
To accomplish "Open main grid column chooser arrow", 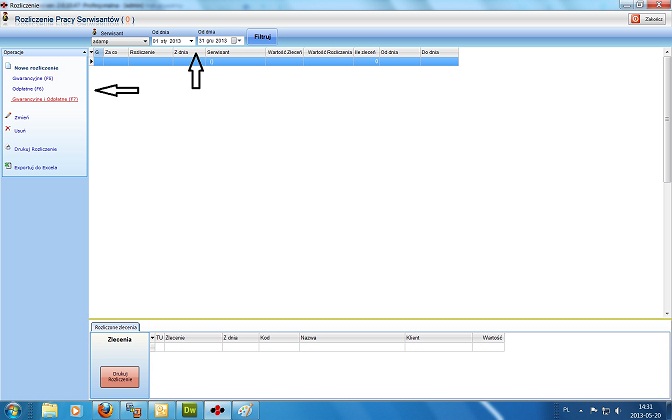I will click(x=91, y=52).
